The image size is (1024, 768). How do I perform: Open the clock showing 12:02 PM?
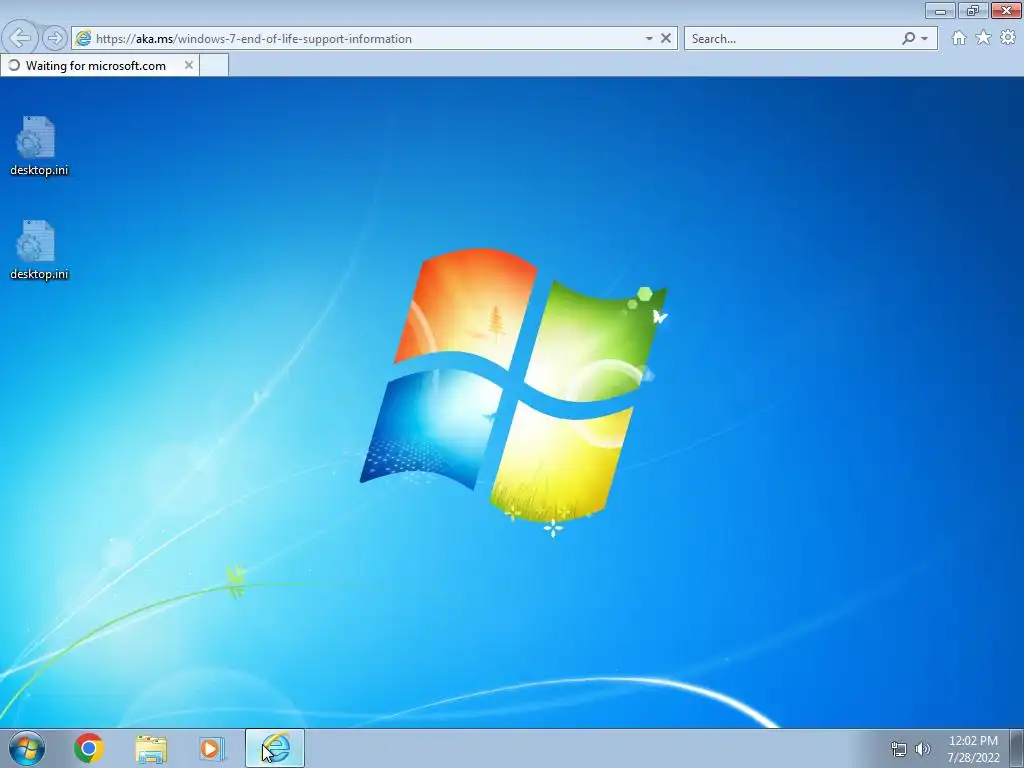(973, 749)
